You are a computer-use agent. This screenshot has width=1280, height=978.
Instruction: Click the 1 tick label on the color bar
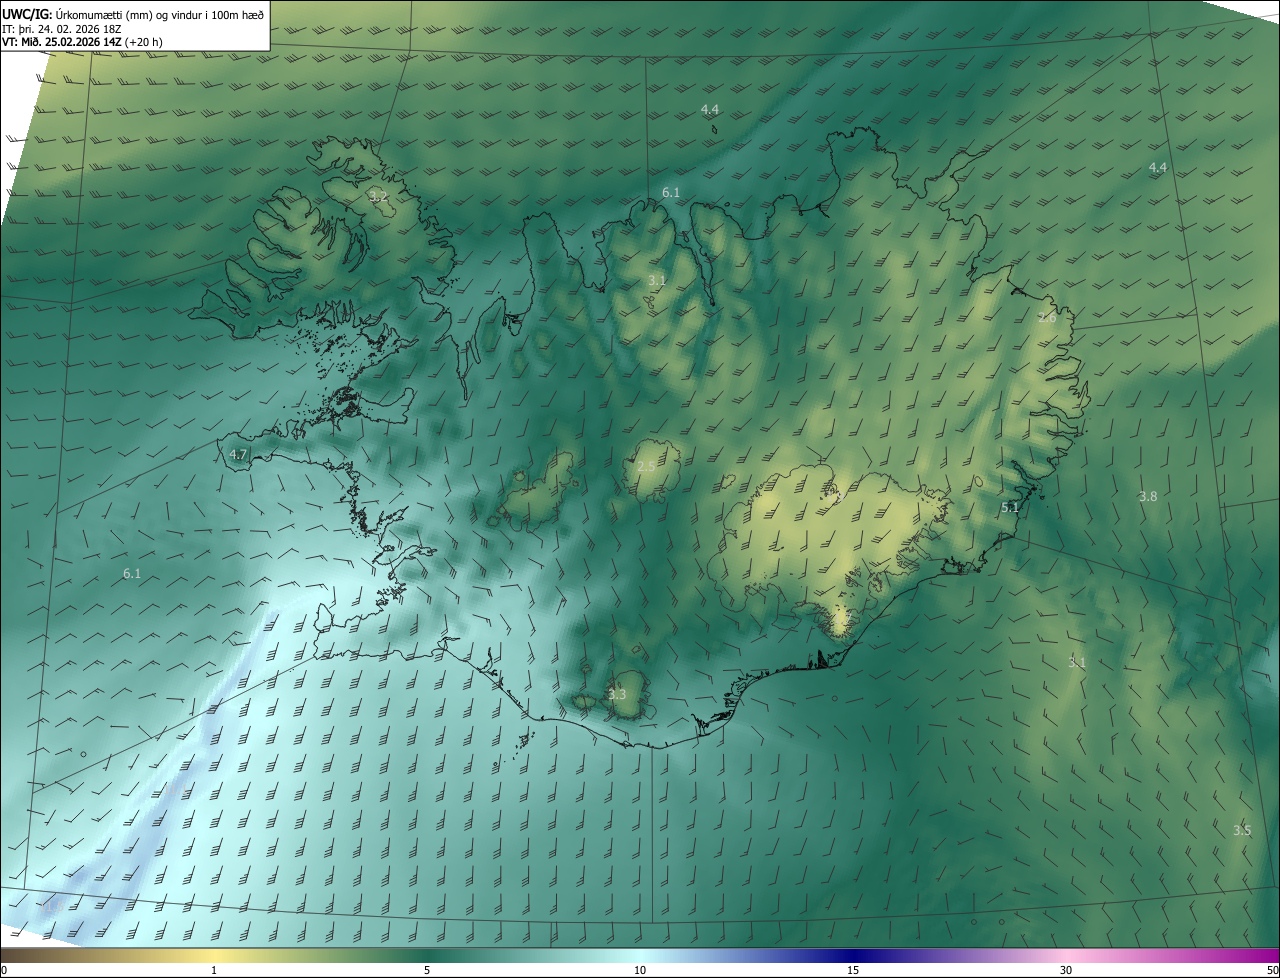coord(214,970)
